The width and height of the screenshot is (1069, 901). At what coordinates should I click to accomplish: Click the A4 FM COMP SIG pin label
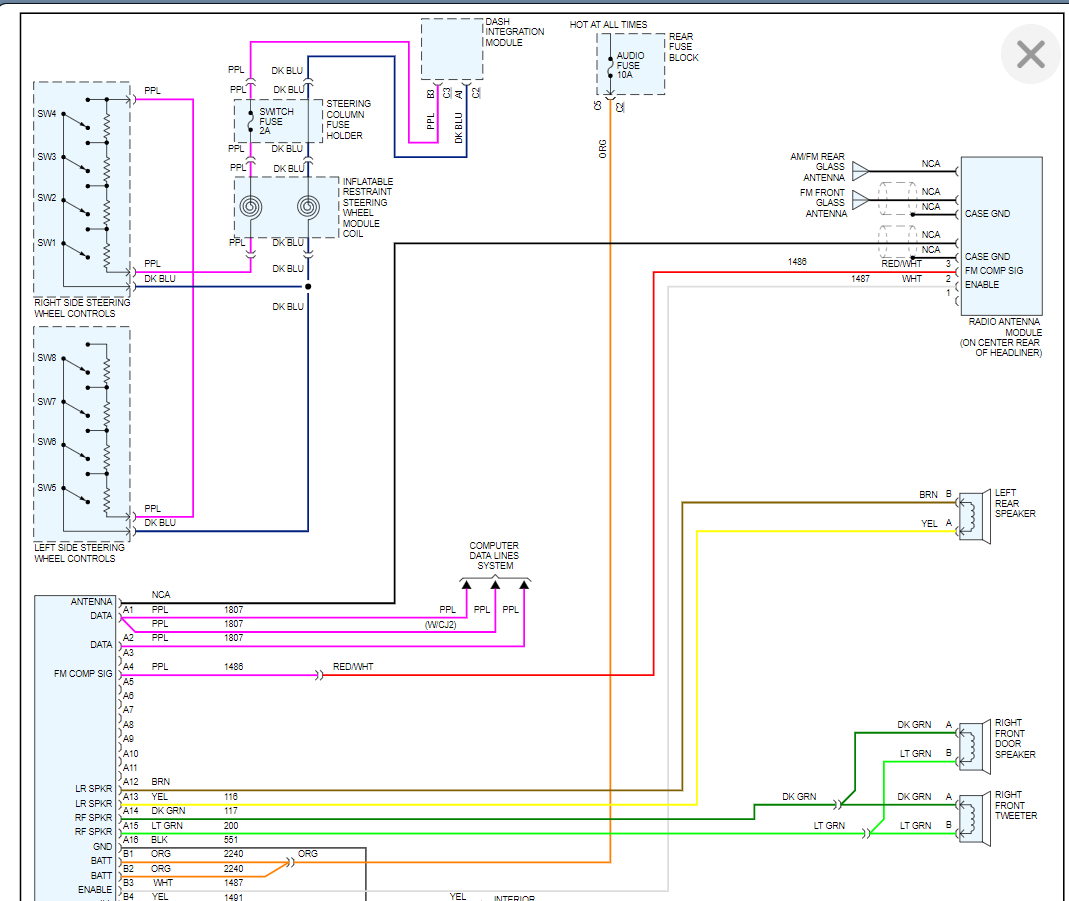(x=128, y=666)
